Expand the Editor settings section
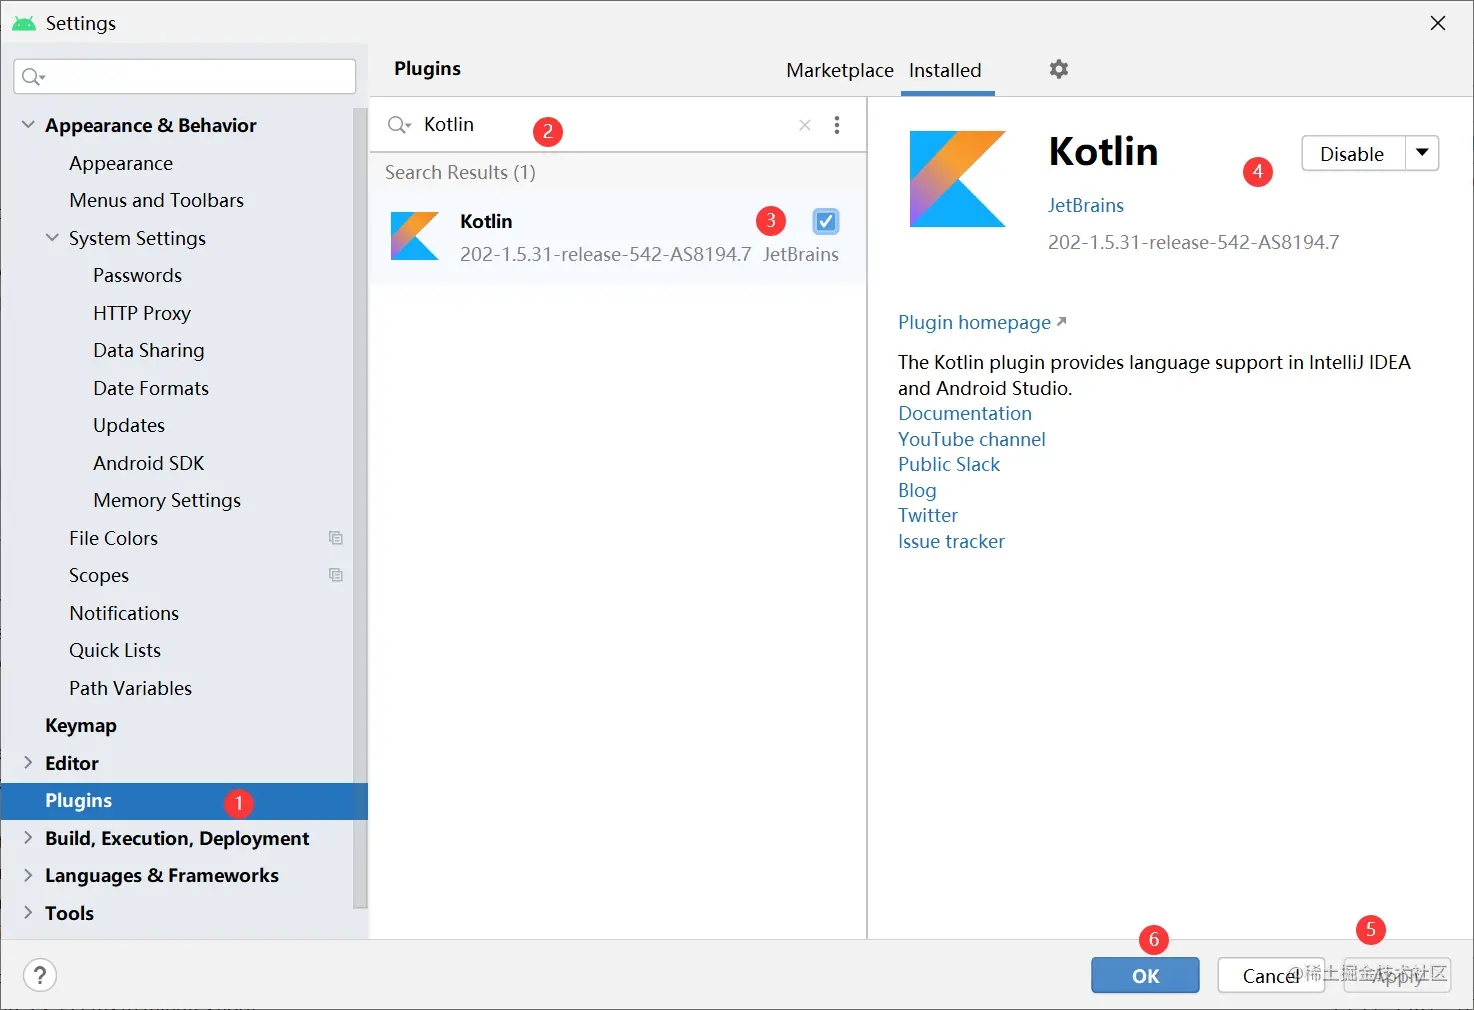 point(28,763)
